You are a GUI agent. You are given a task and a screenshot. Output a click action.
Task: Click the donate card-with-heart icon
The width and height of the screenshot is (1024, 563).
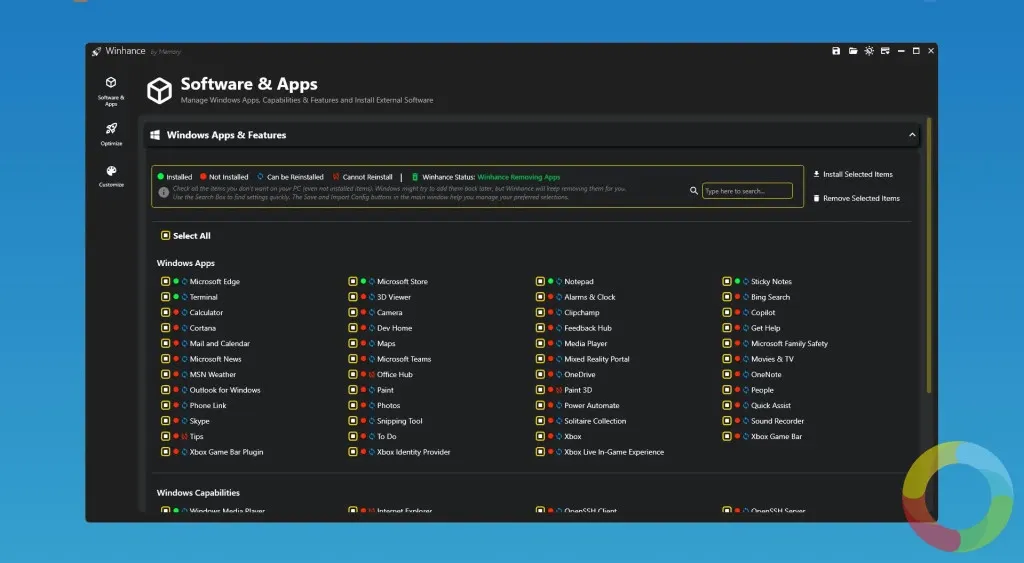coord(885,51)
